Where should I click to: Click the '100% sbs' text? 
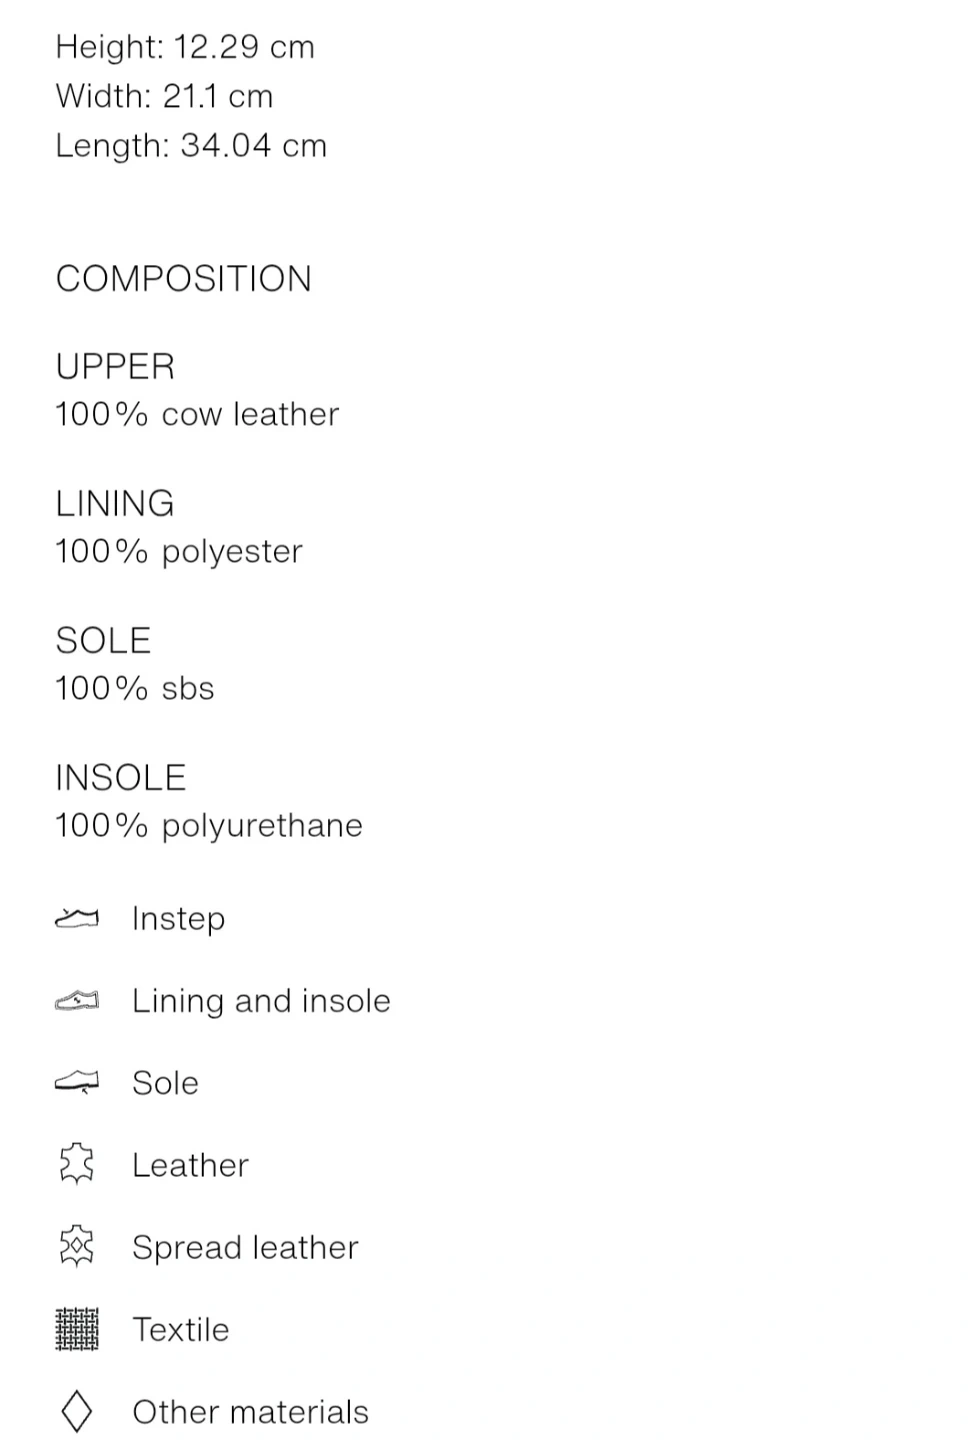coord(135,688)
